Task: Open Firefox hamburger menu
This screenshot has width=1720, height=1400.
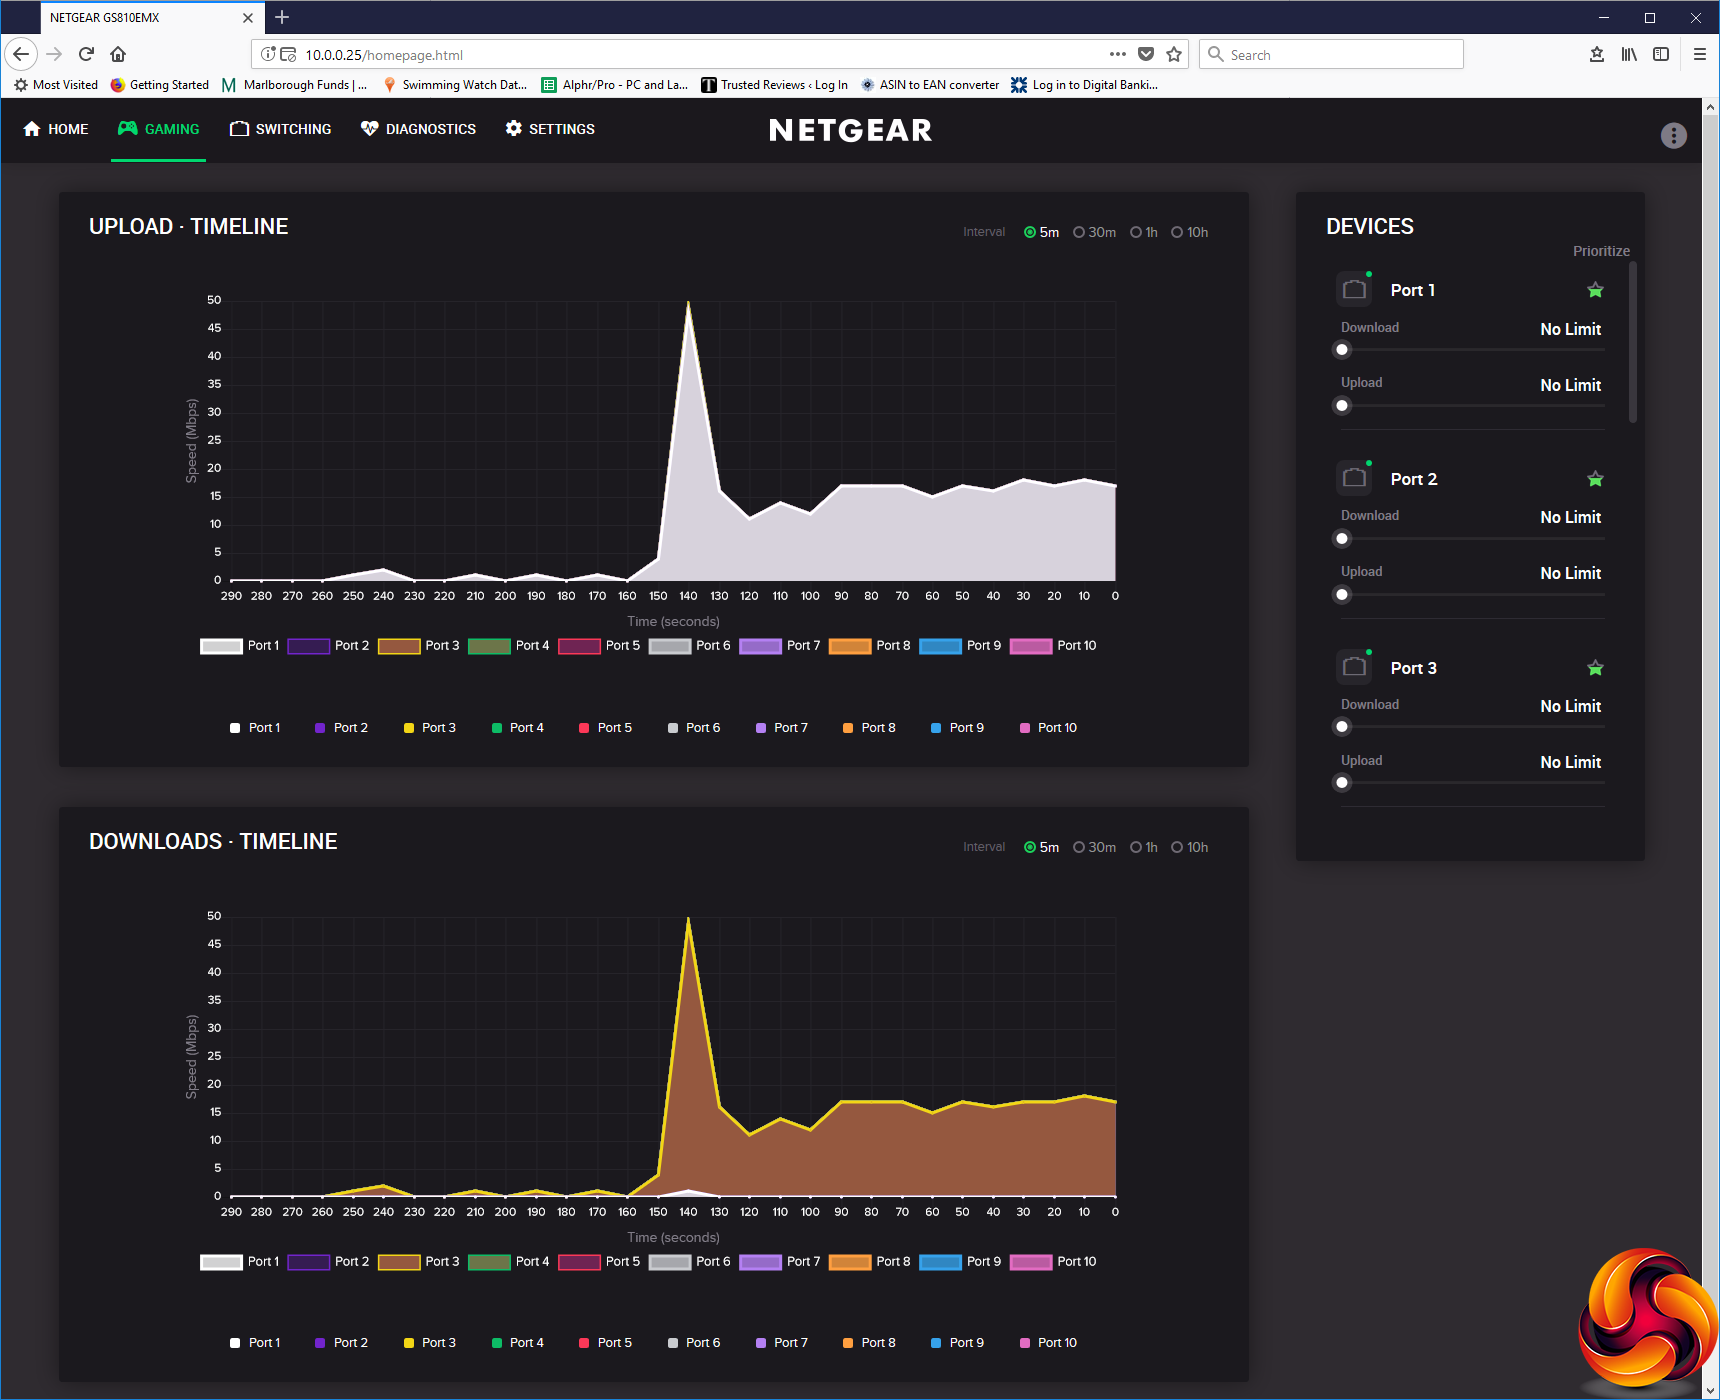Action: tap(1699, 54)
